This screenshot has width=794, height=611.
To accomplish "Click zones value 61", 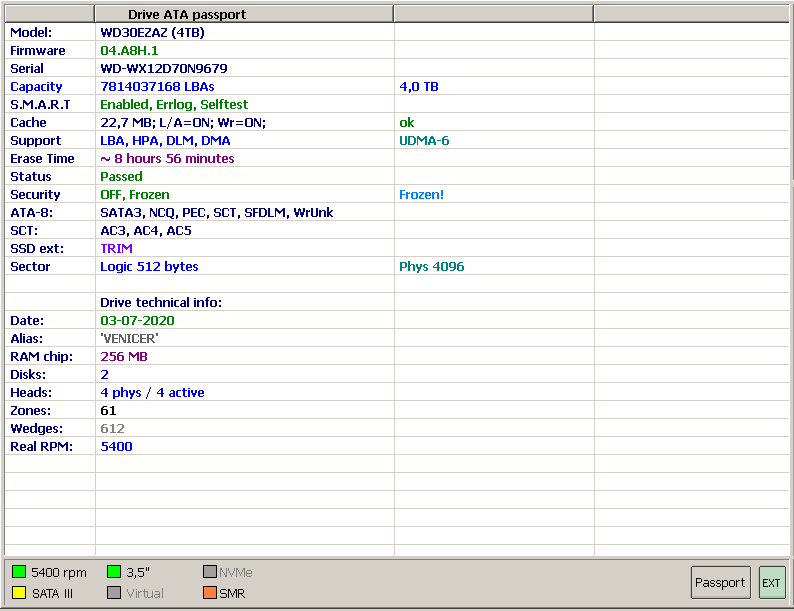I will pos(108,411).
